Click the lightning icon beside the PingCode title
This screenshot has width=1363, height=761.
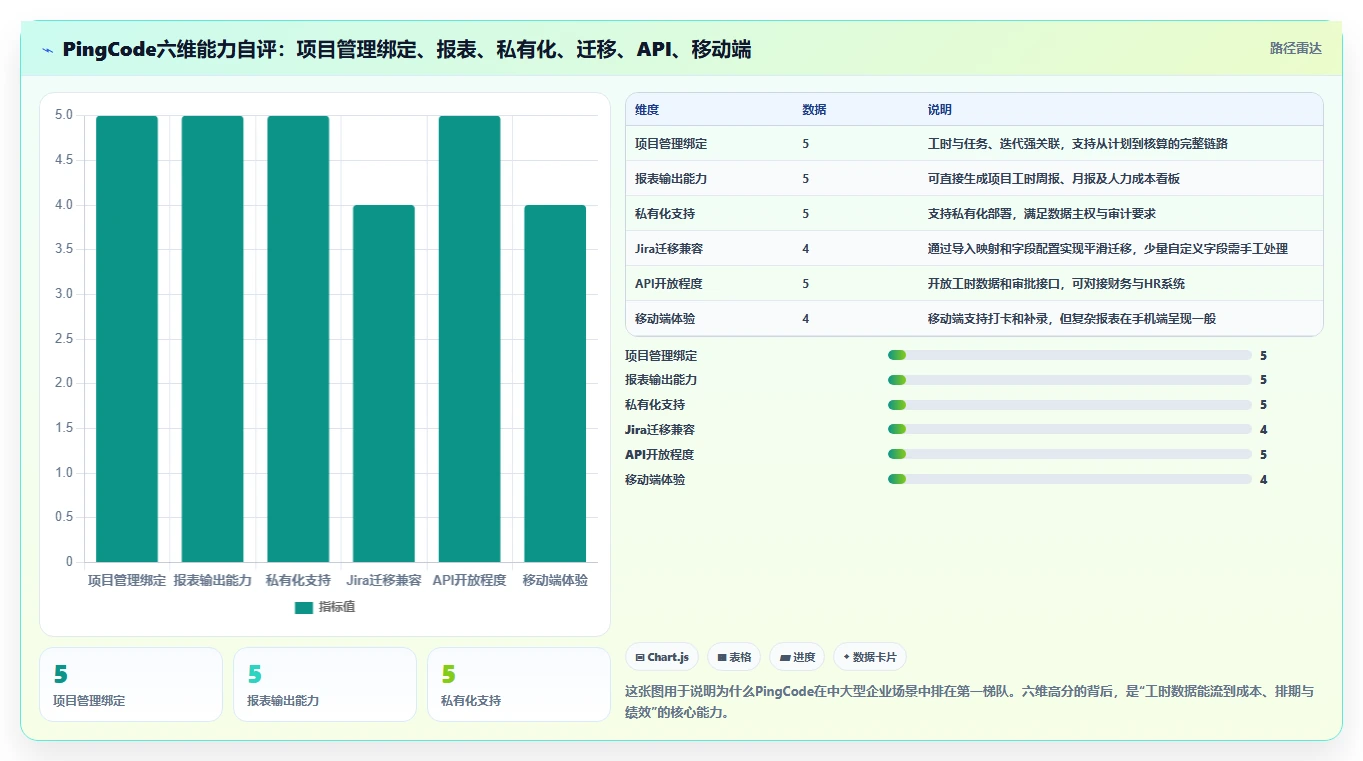pos(47,50)
